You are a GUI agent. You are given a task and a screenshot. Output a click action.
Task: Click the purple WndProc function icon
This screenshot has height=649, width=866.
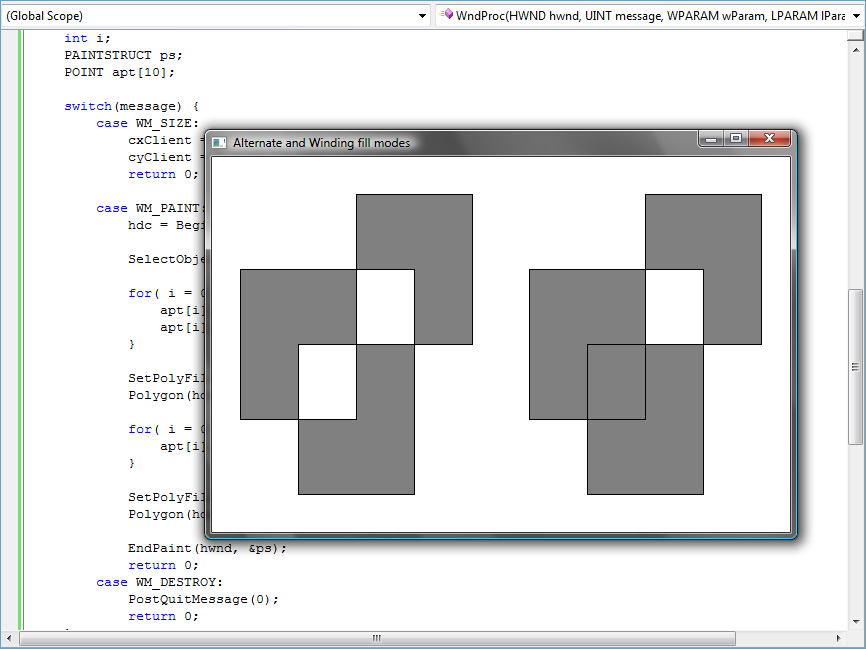click(x=448, y=14)
